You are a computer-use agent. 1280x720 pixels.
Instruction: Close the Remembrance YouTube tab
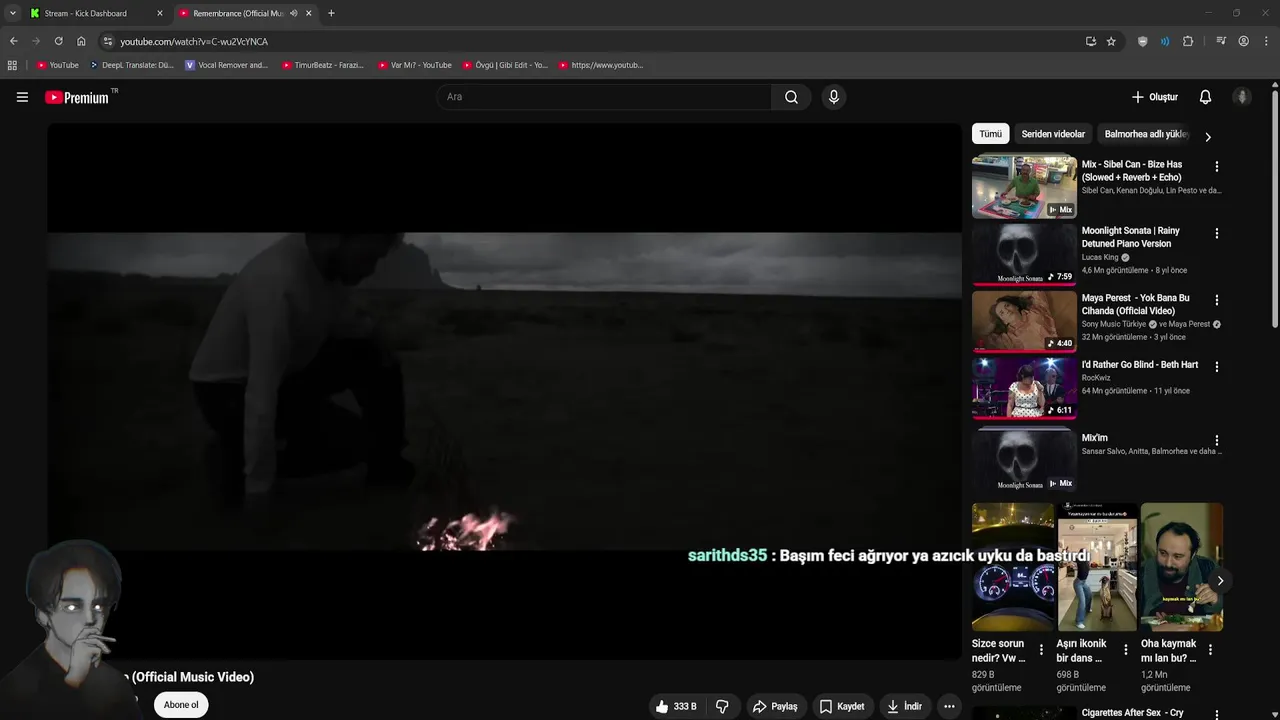point(308,13)
